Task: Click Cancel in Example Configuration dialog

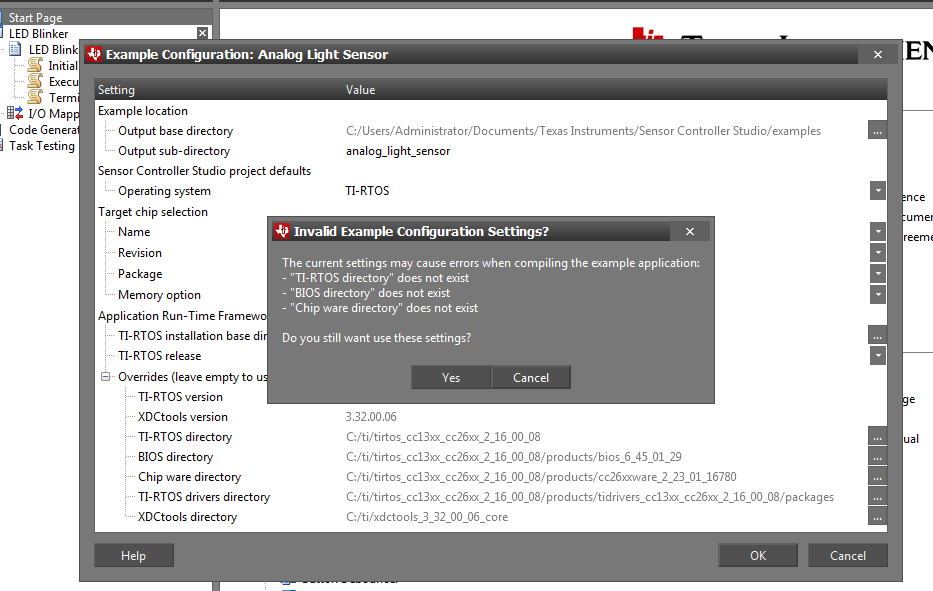Action: coord(847,555)
